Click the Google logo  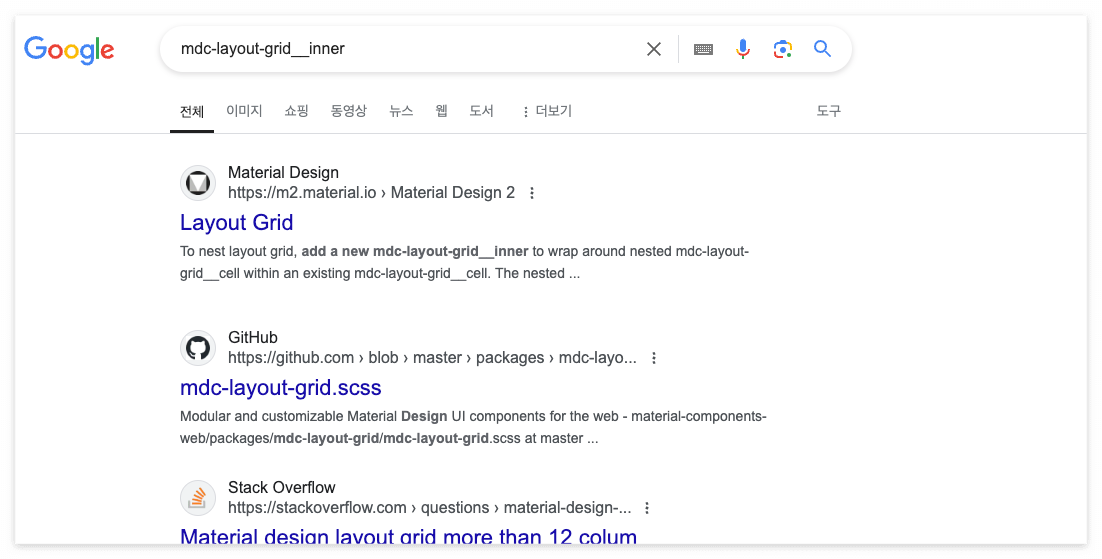[x=69, y=50]
